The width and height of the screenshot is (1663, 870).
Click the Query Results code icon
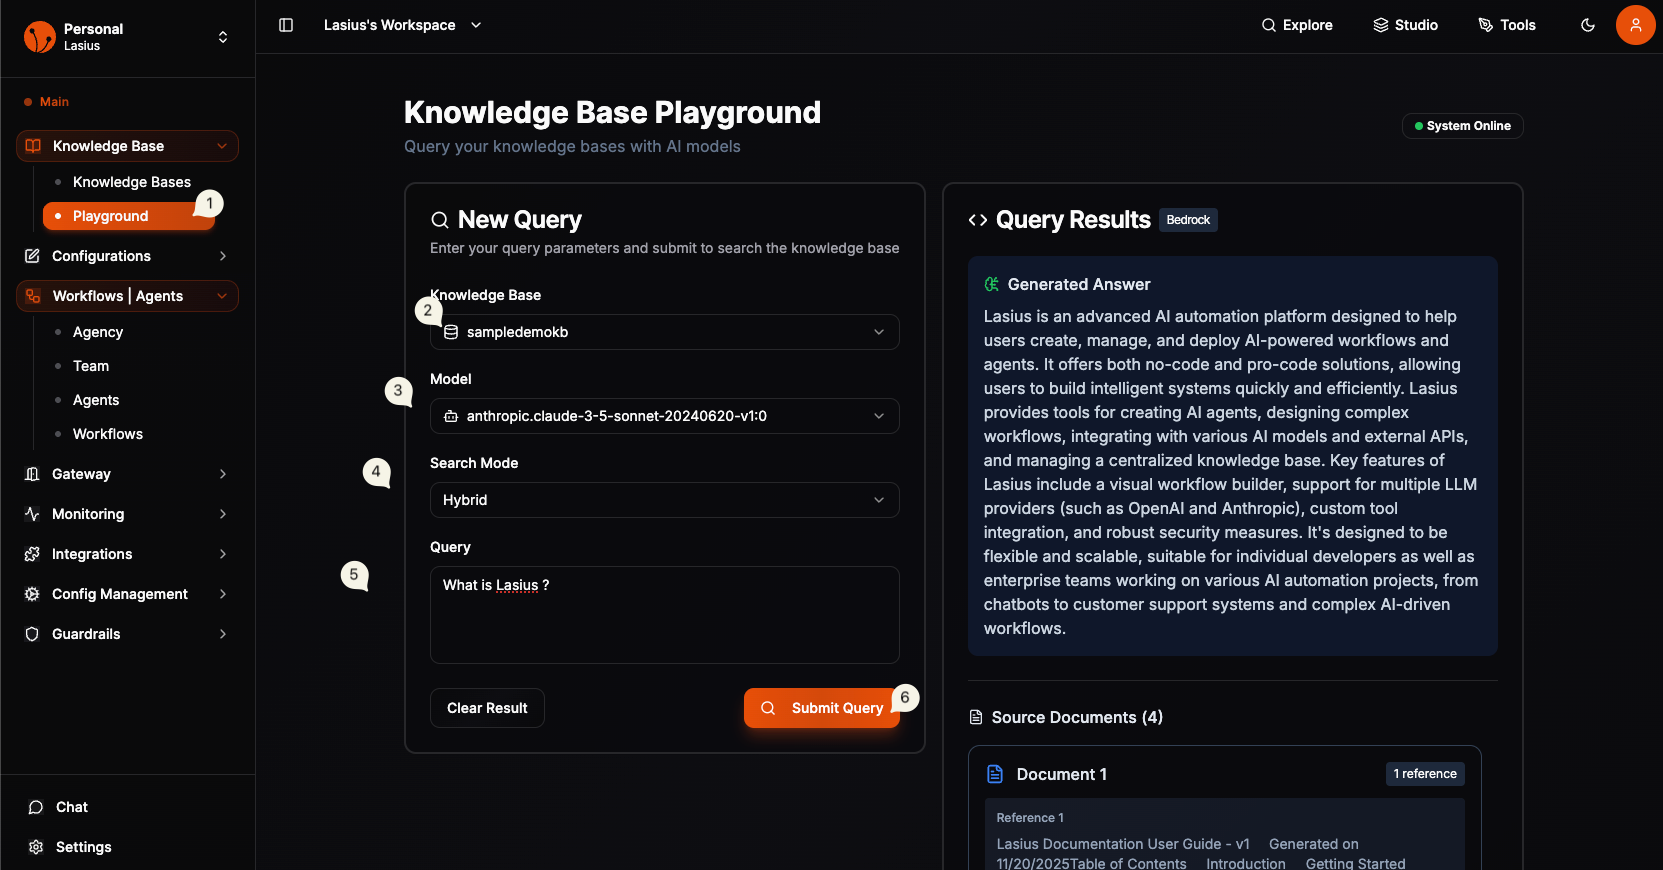(978, 220)
